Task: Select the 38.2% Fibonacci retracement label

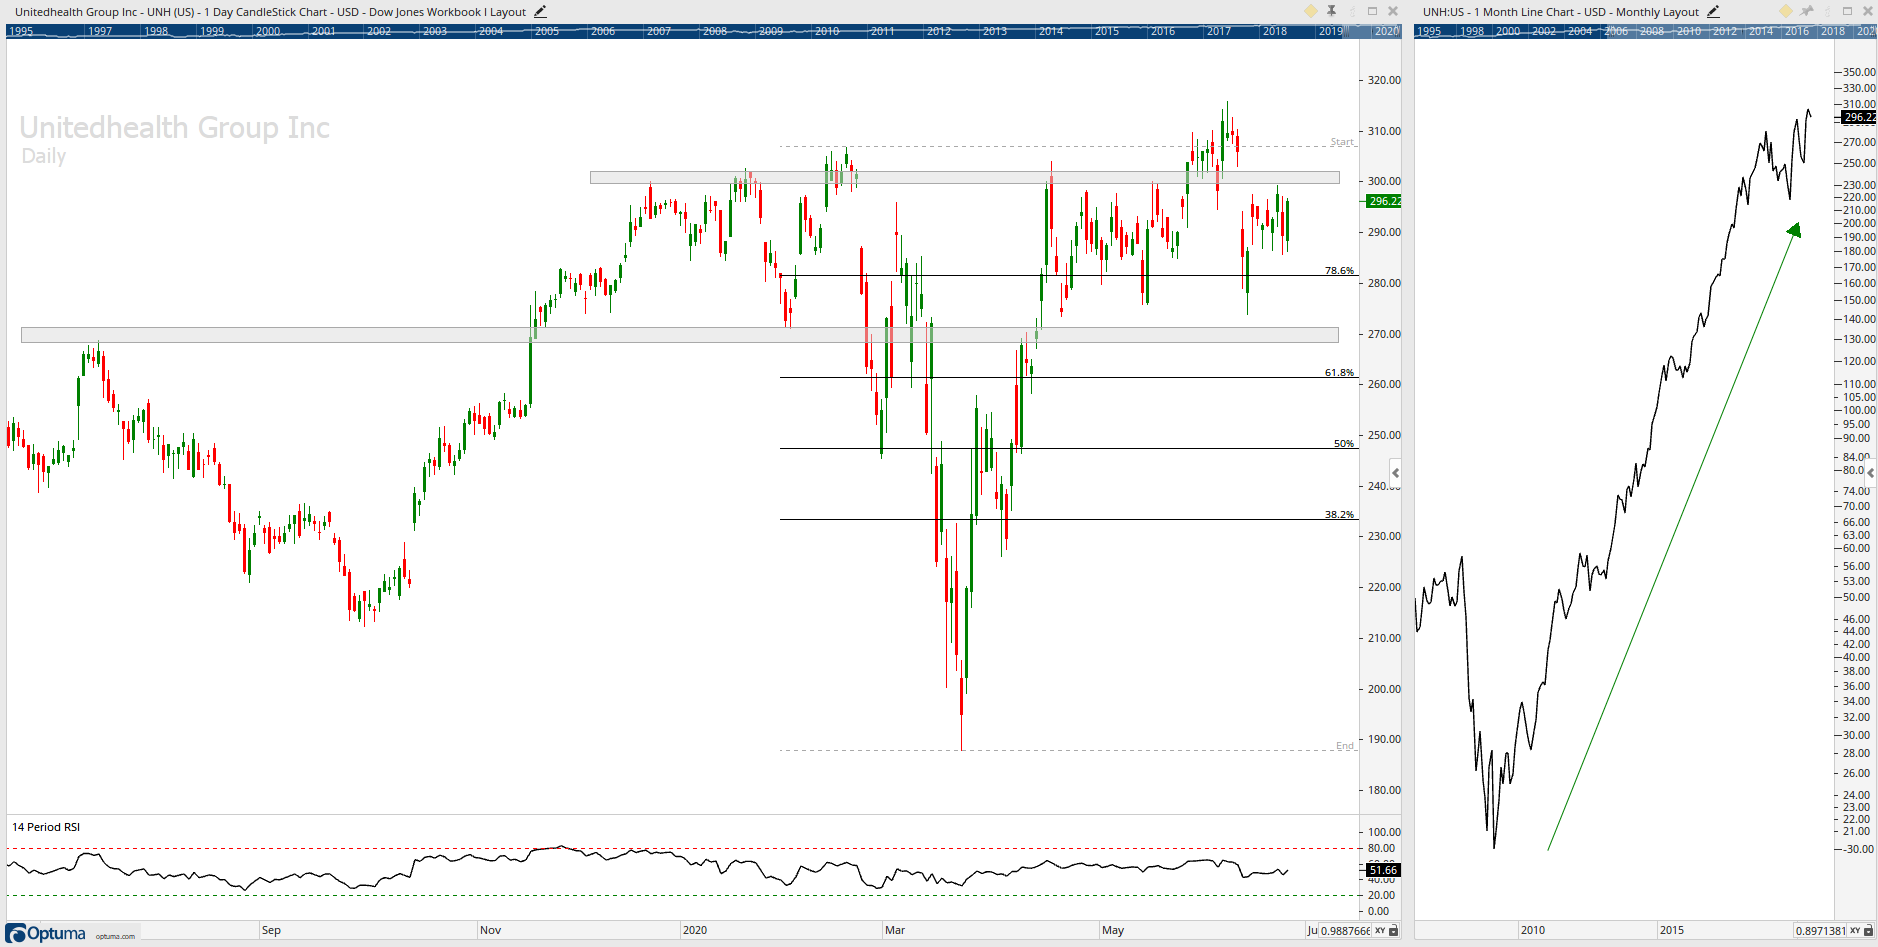Action: [1339, 514]
